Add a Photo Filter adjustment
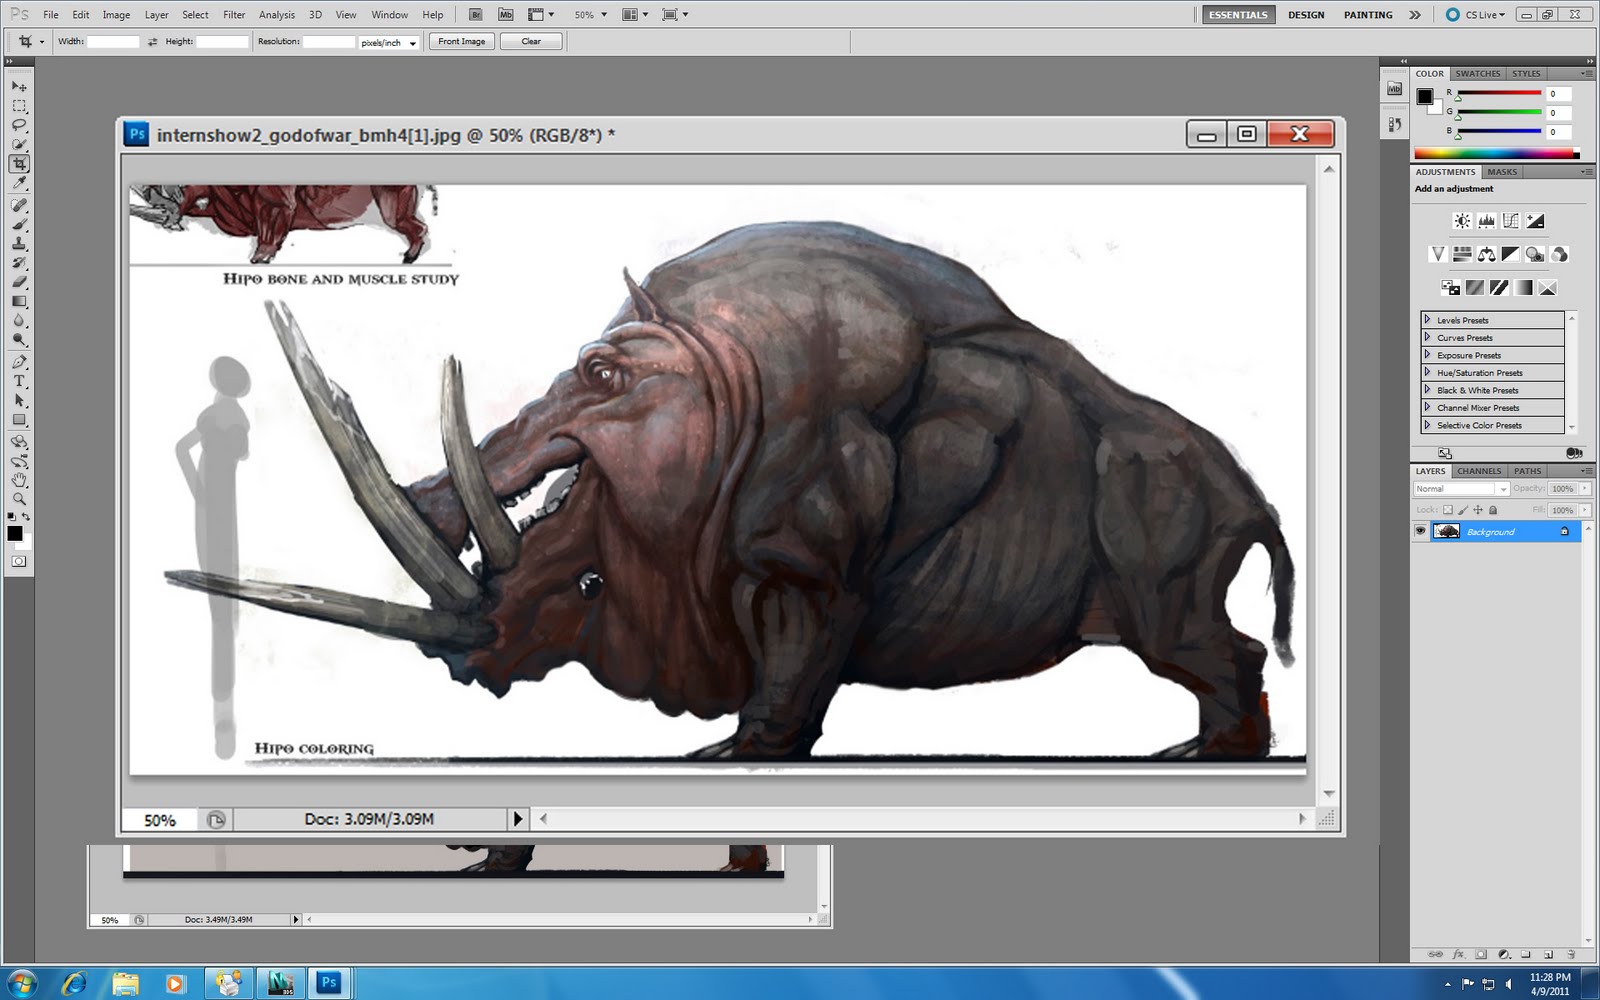Image resolution: width=1600 pixels, height=1000 pixels. click(1534, 254)
